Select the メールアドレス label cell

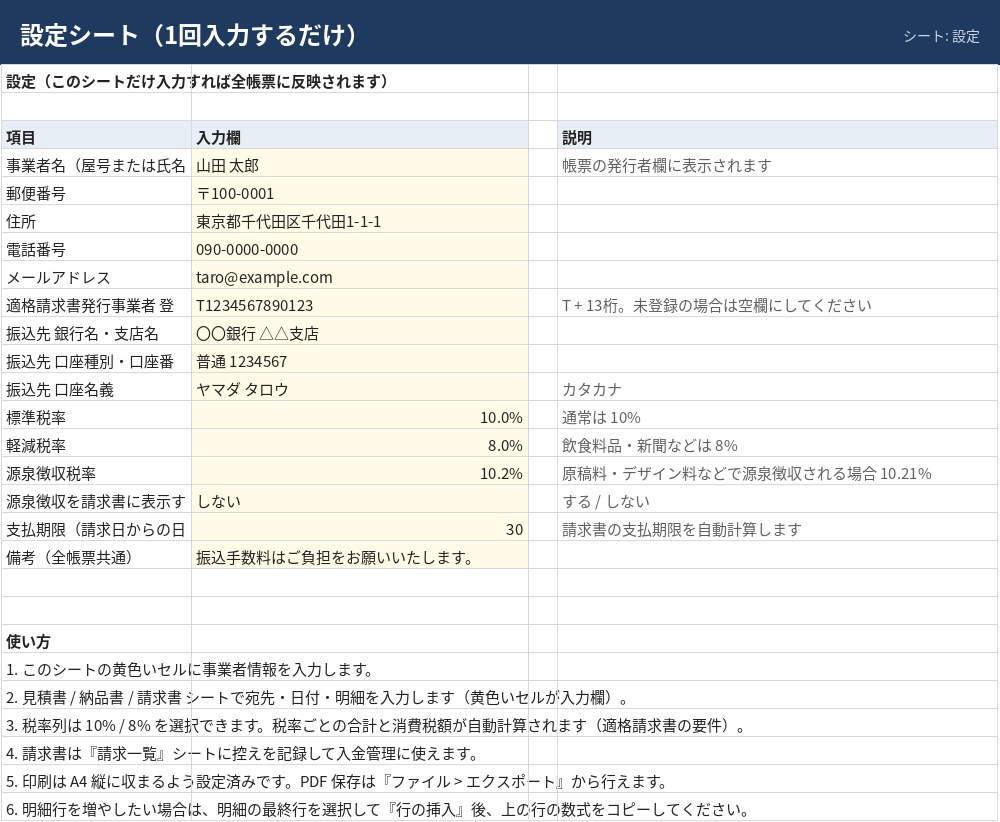pos(96,275)
